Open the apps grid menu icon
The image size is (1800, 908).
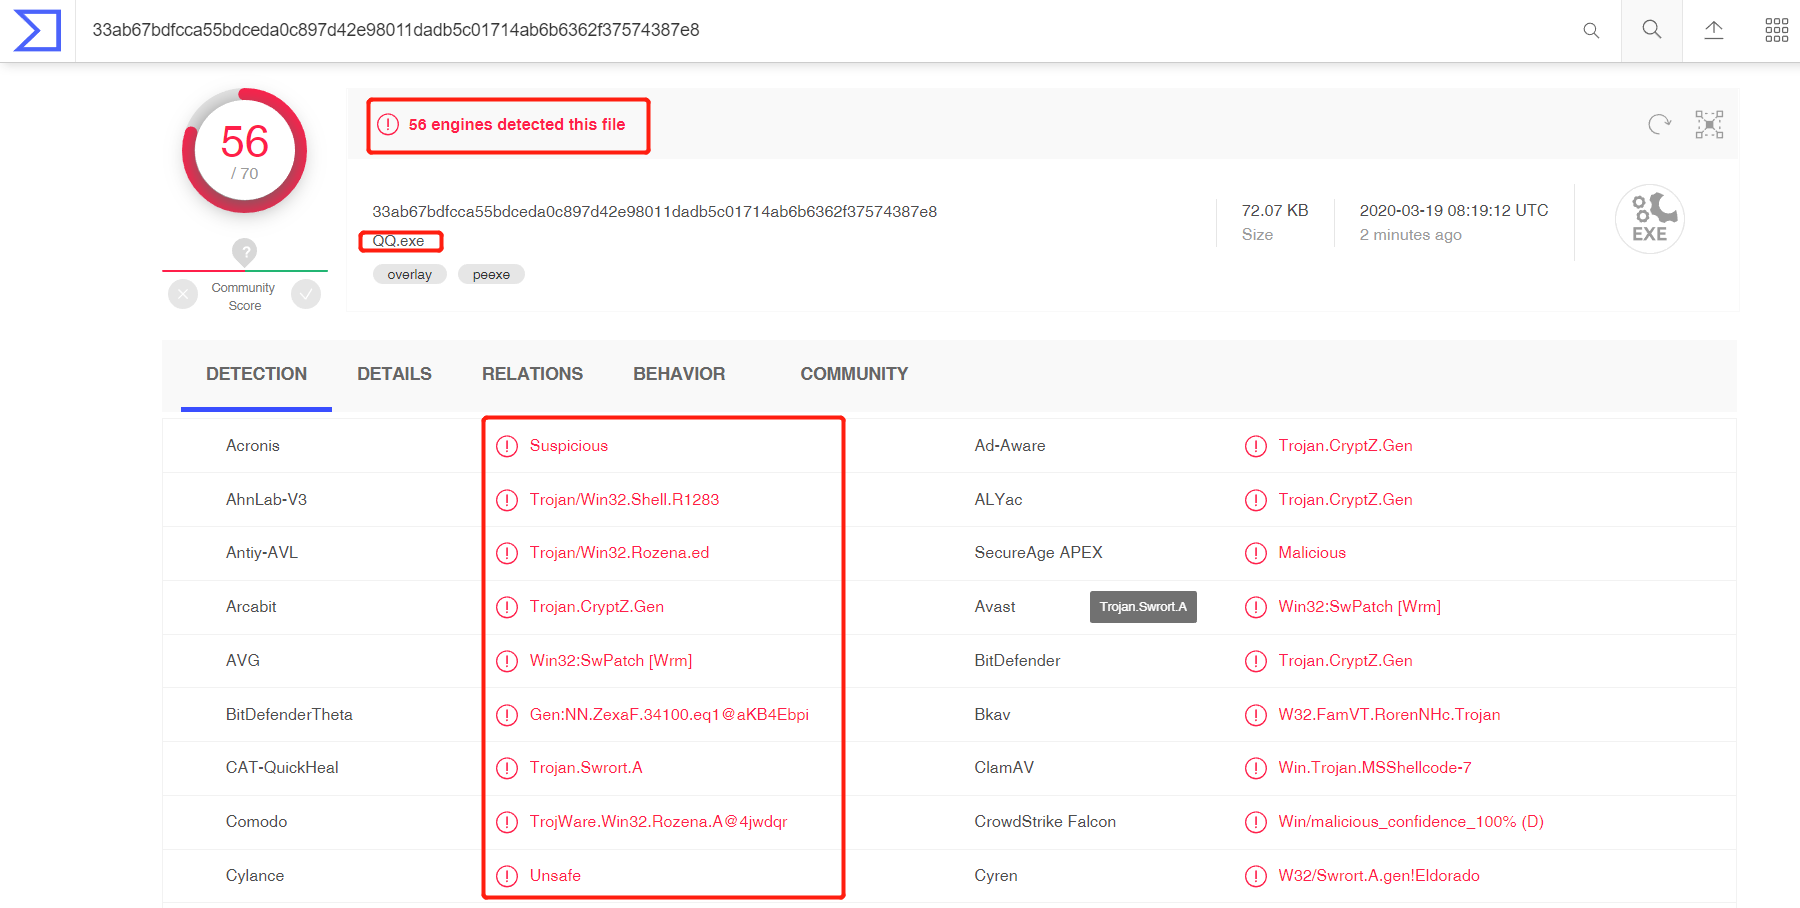1777,30
